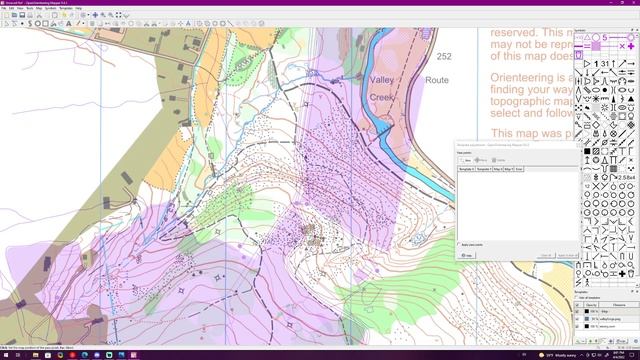This screenshot has height=360, width=640.
Task: Click the Clear all button
Action: (546, 256)
